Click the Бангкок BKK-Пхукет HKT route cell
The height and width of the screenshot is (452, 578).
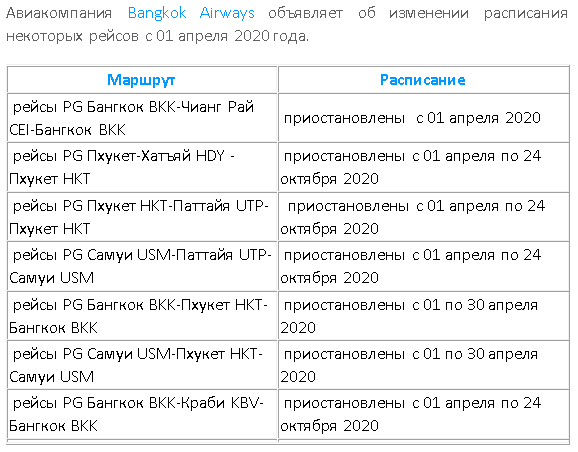click(x=142, y=316)
